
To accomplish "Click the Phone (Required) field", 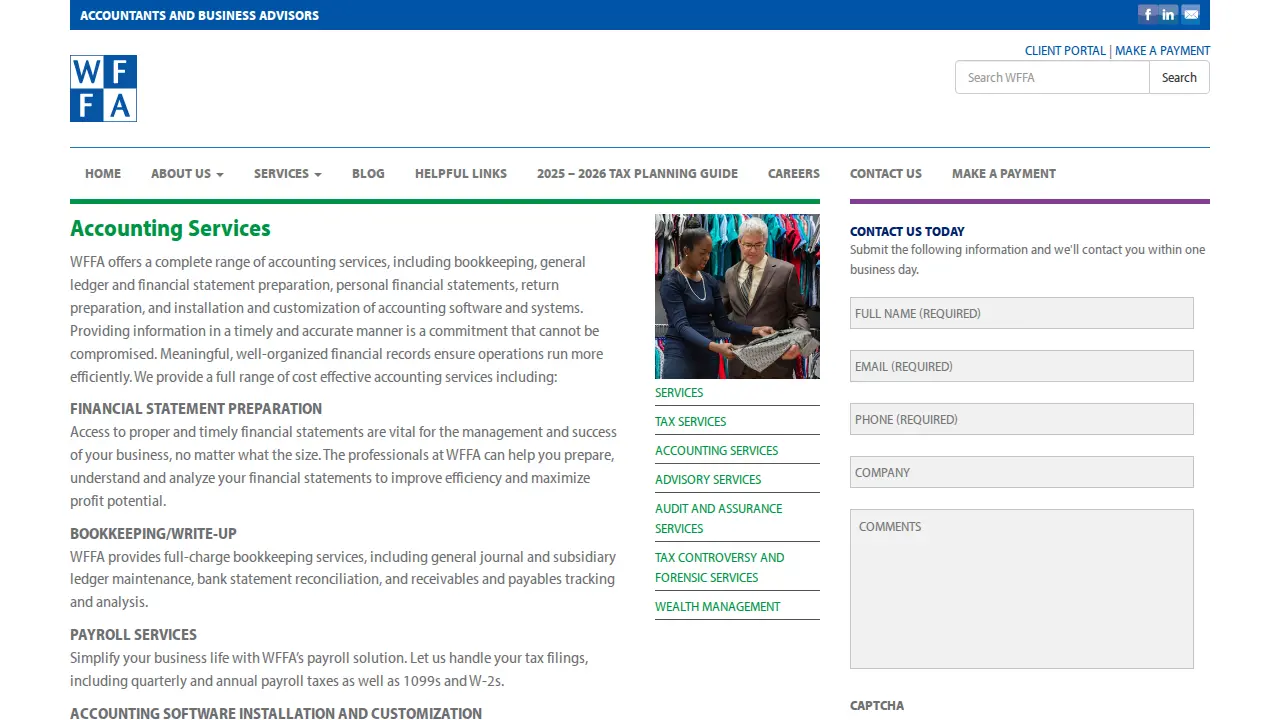I will (1022, 419).
